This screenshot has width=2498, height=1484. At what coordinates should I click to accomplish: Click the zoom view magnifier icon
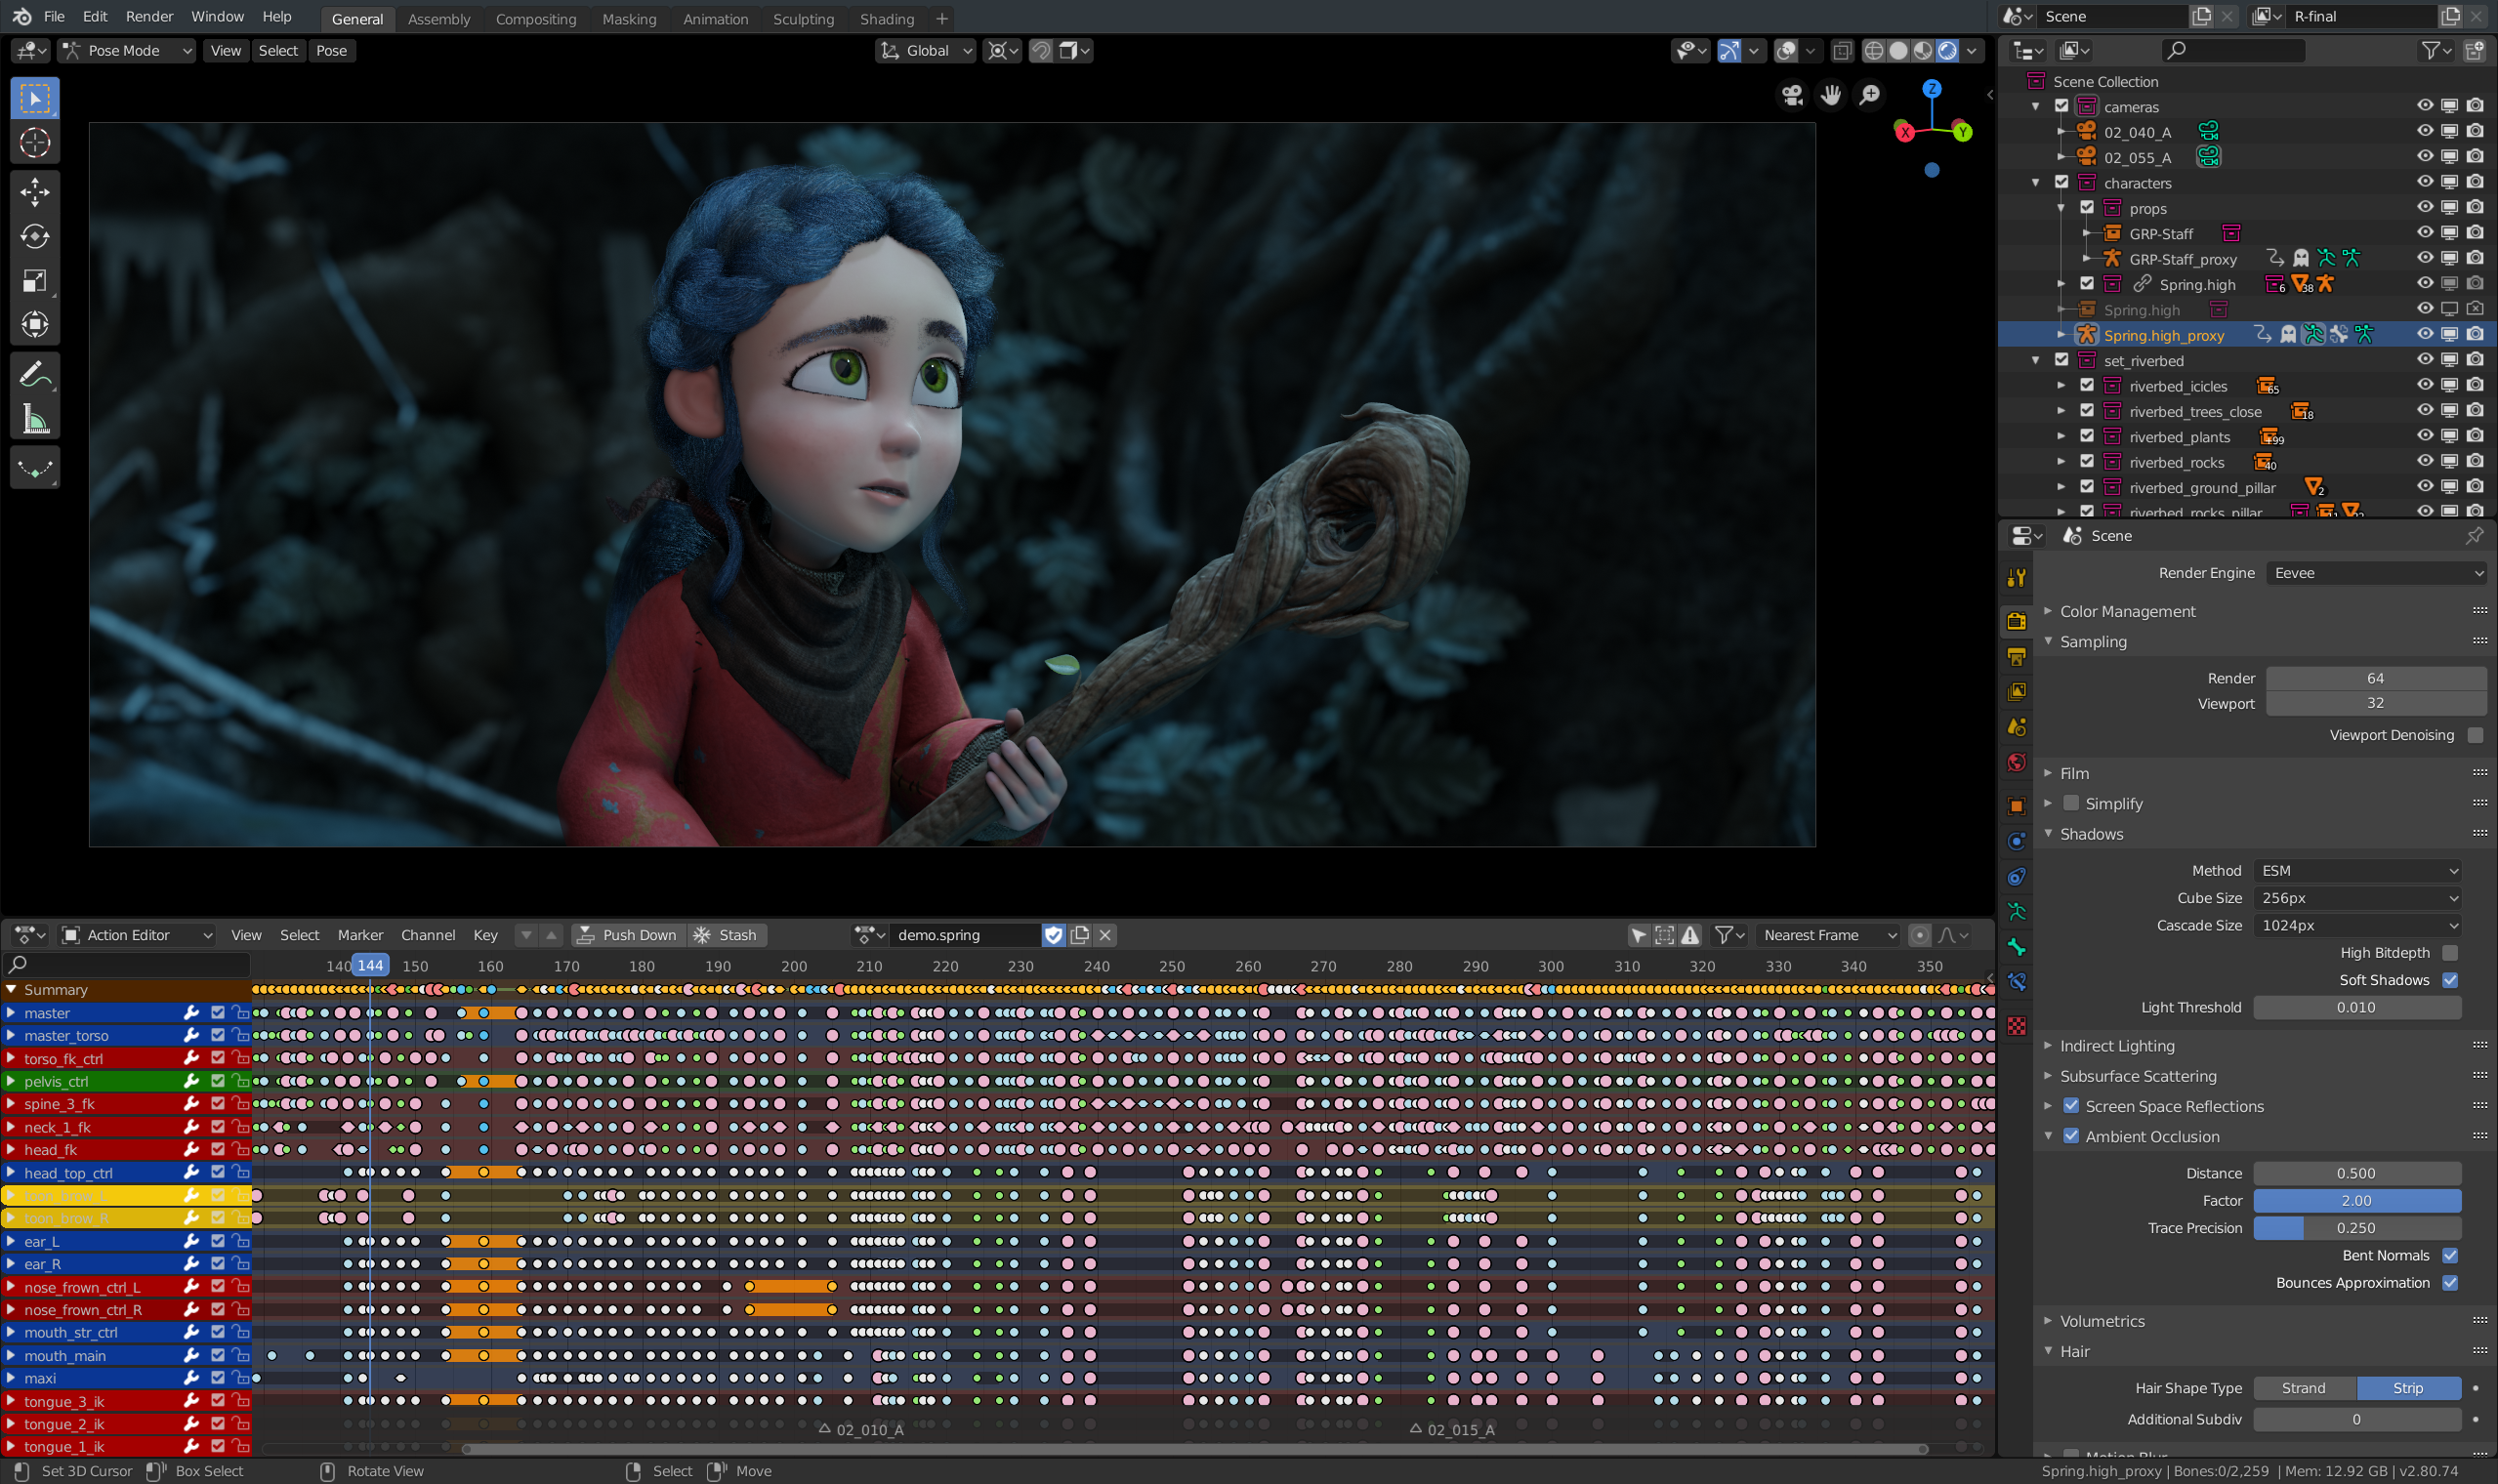coord(1869,95)
